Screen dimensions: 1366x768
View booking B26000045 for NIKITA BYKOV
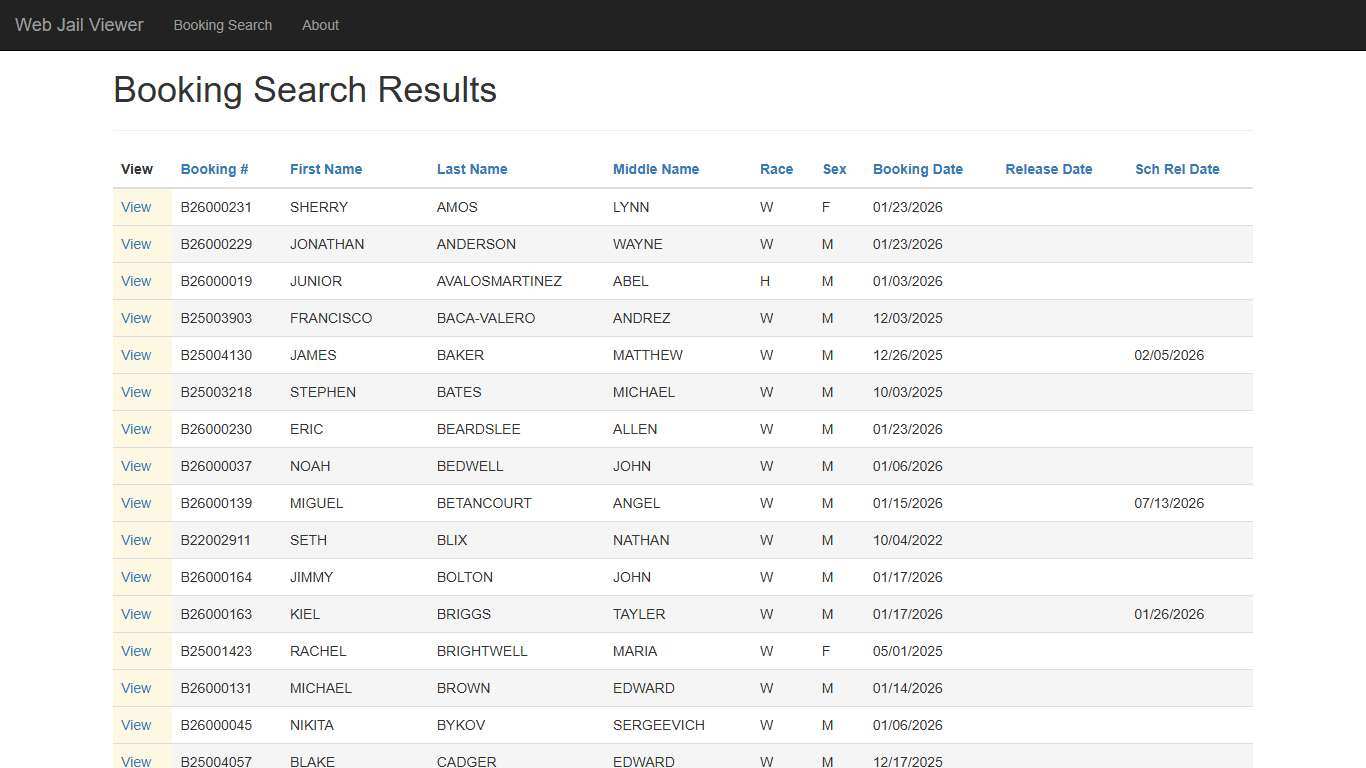click(x=136, y=725)
